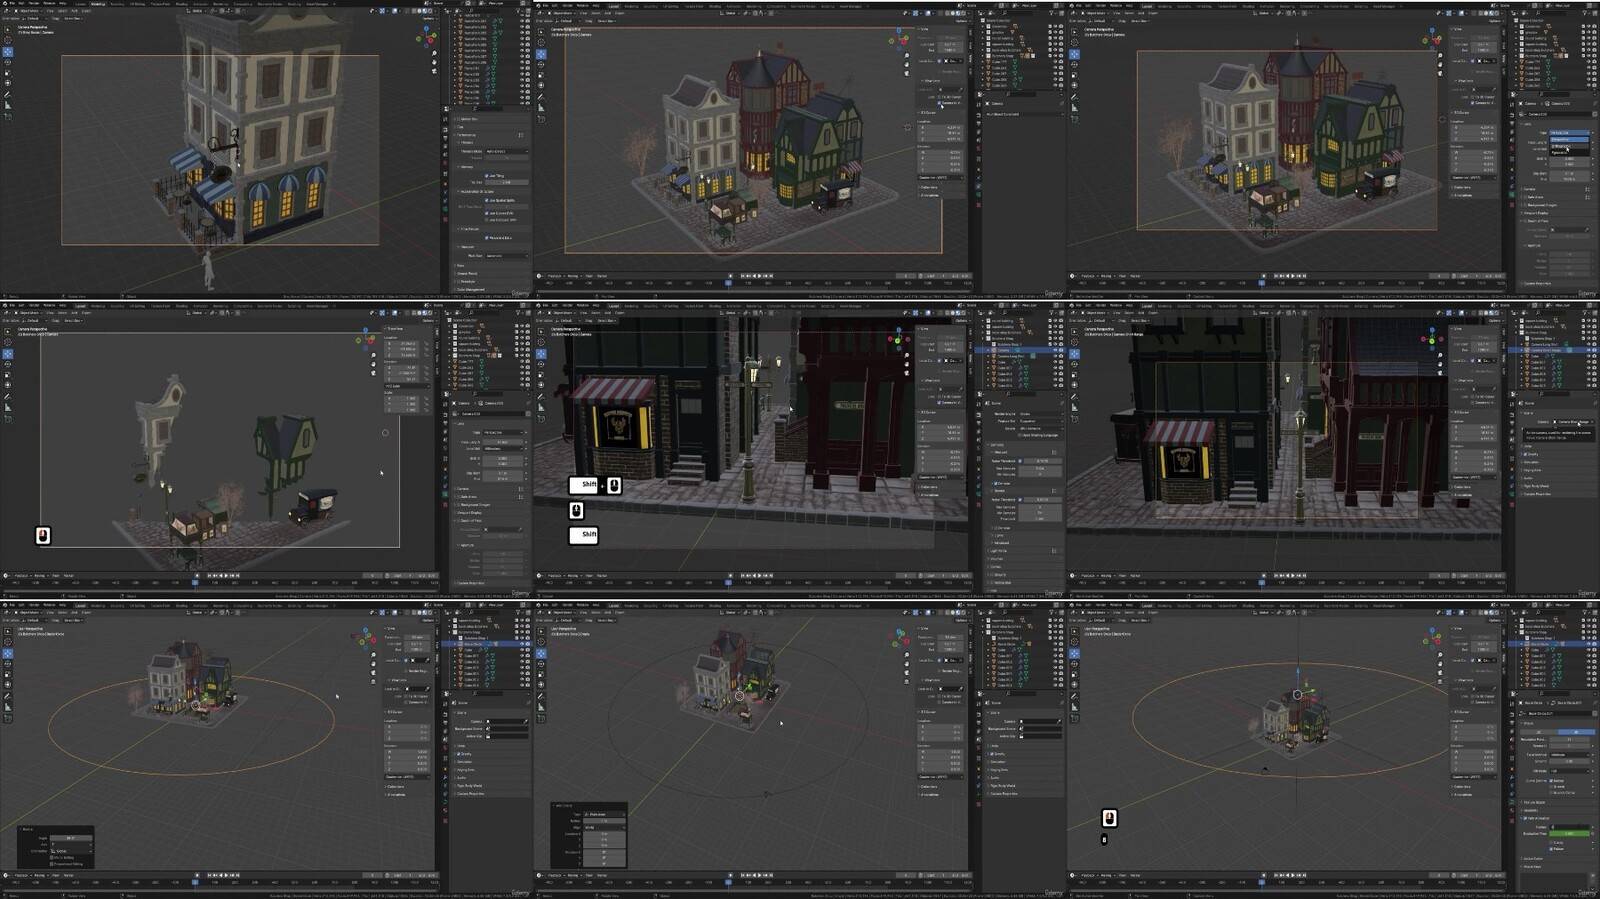Open Playback menu in Shift-key overlay screenshot timeline
Screen dimensions: 1600x899
tap(554, 575)
